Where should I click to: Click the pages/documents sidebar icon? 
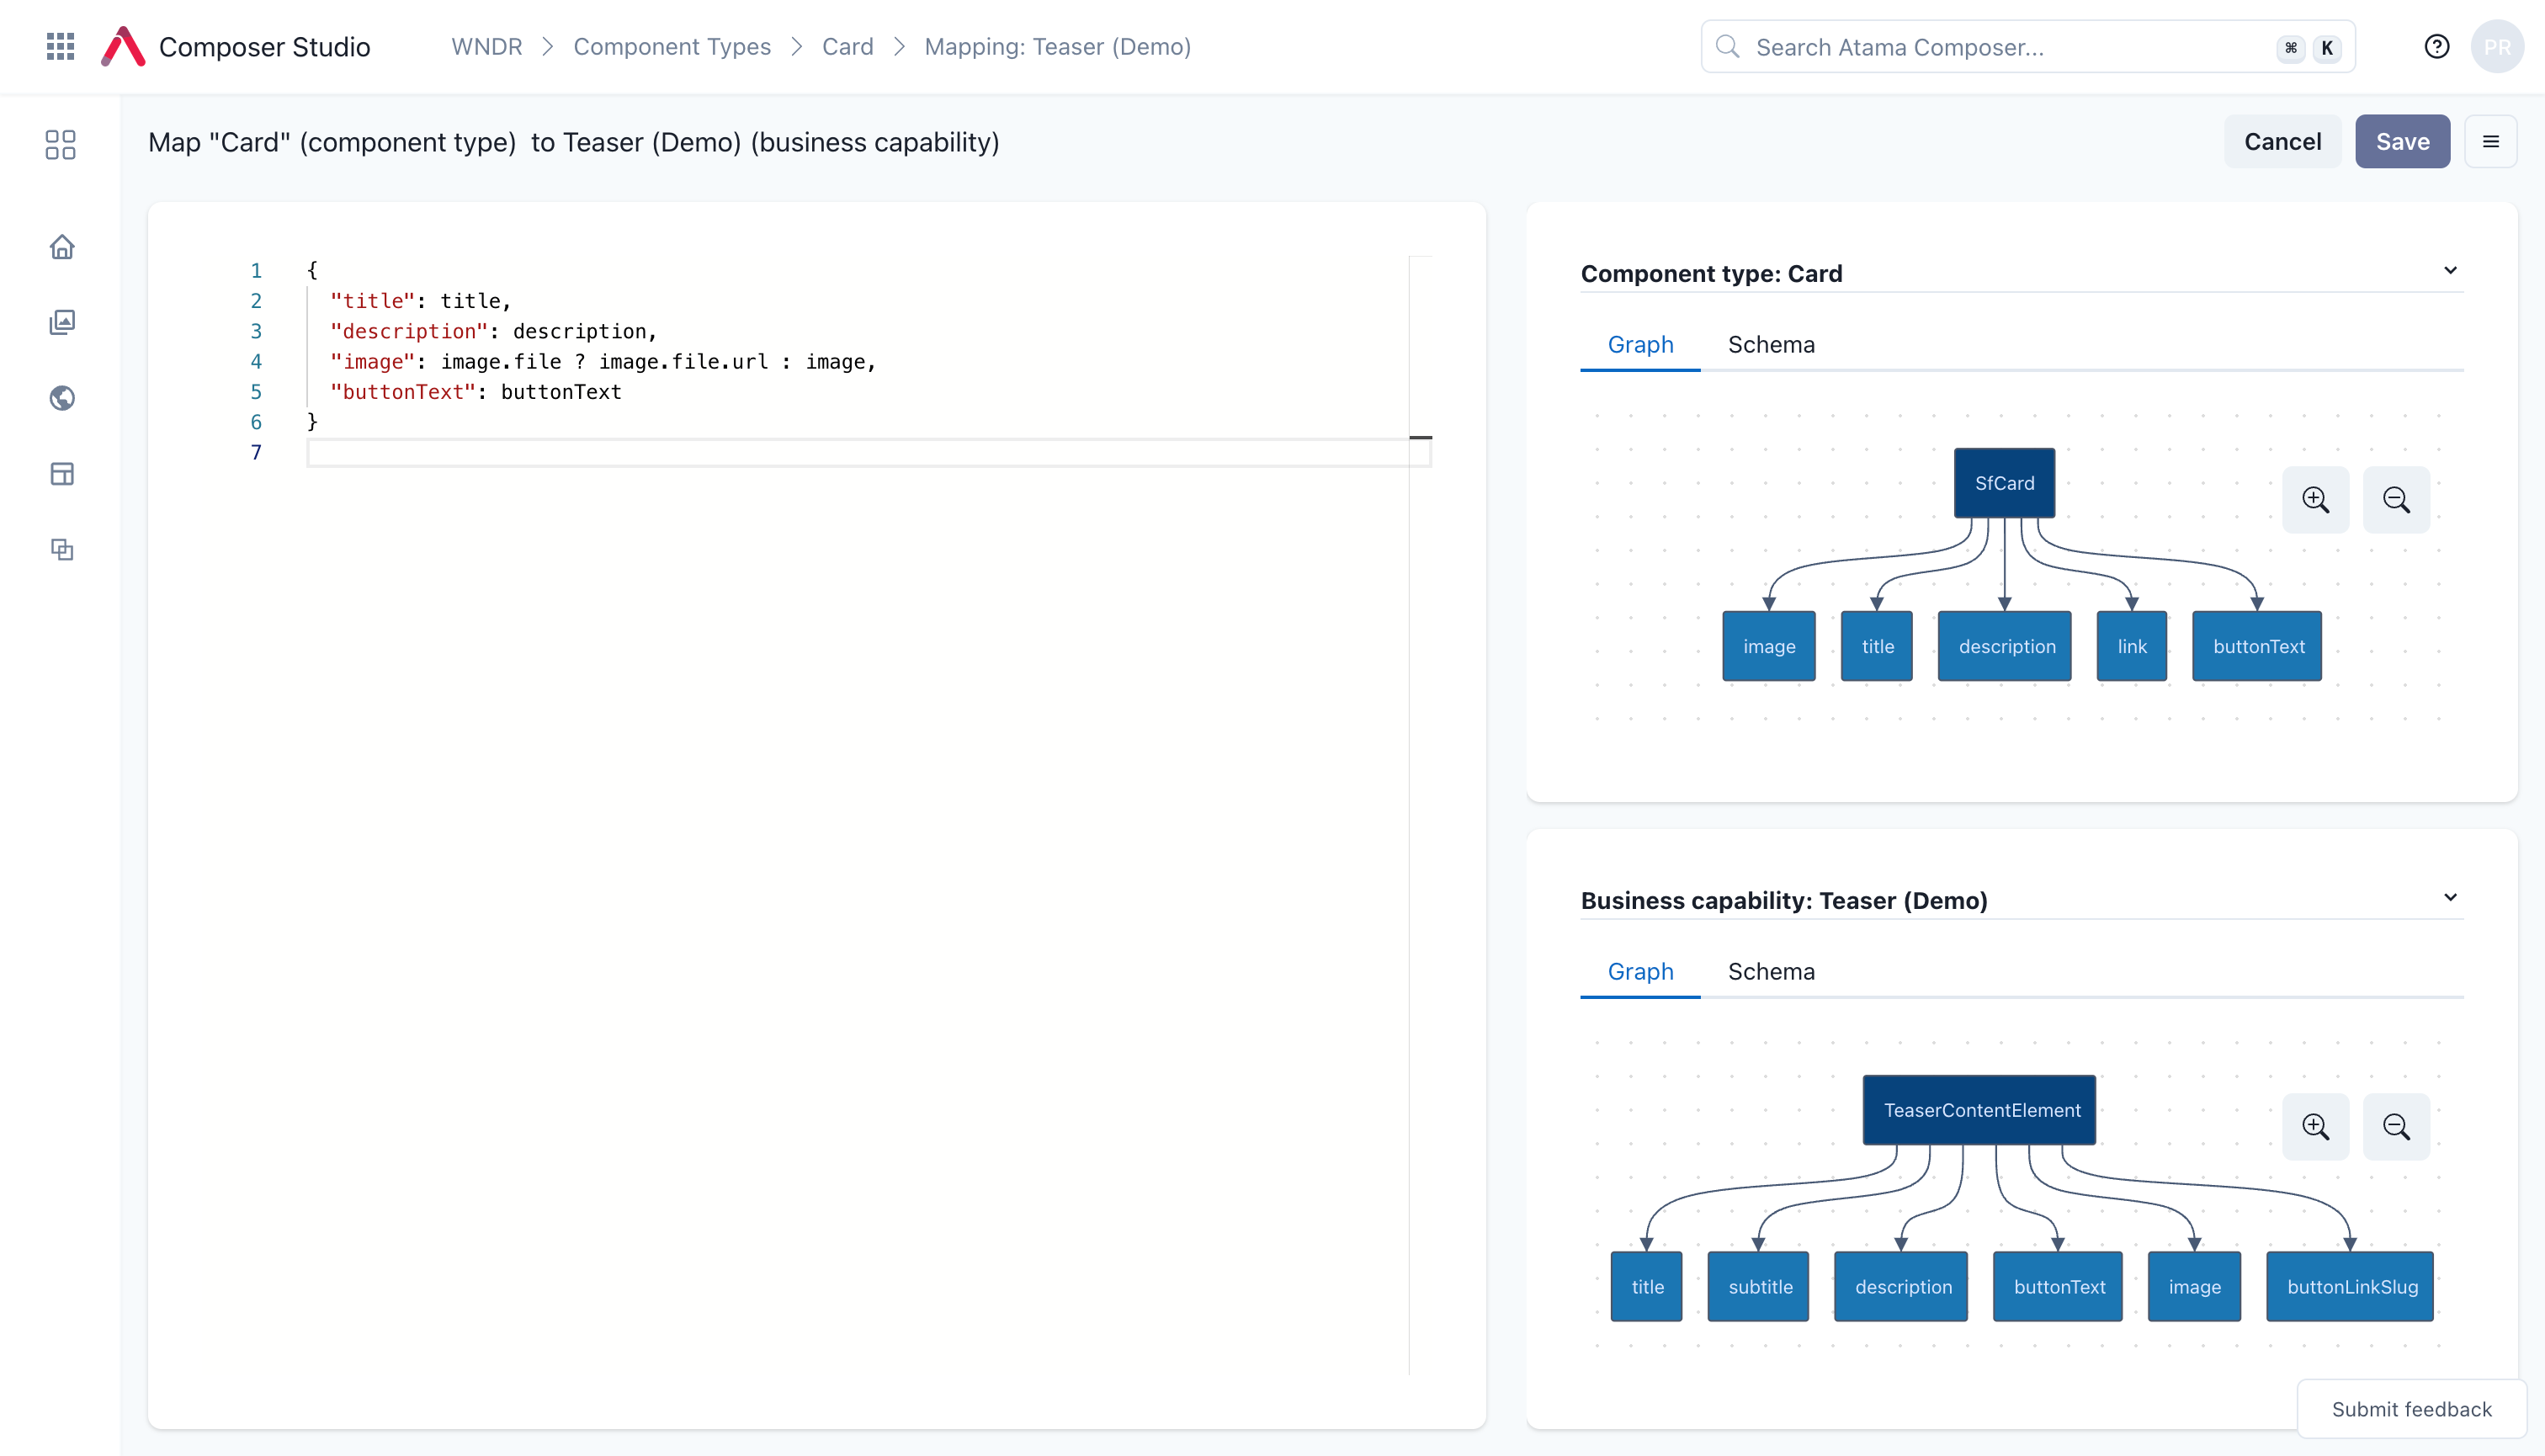pos(60,321)
